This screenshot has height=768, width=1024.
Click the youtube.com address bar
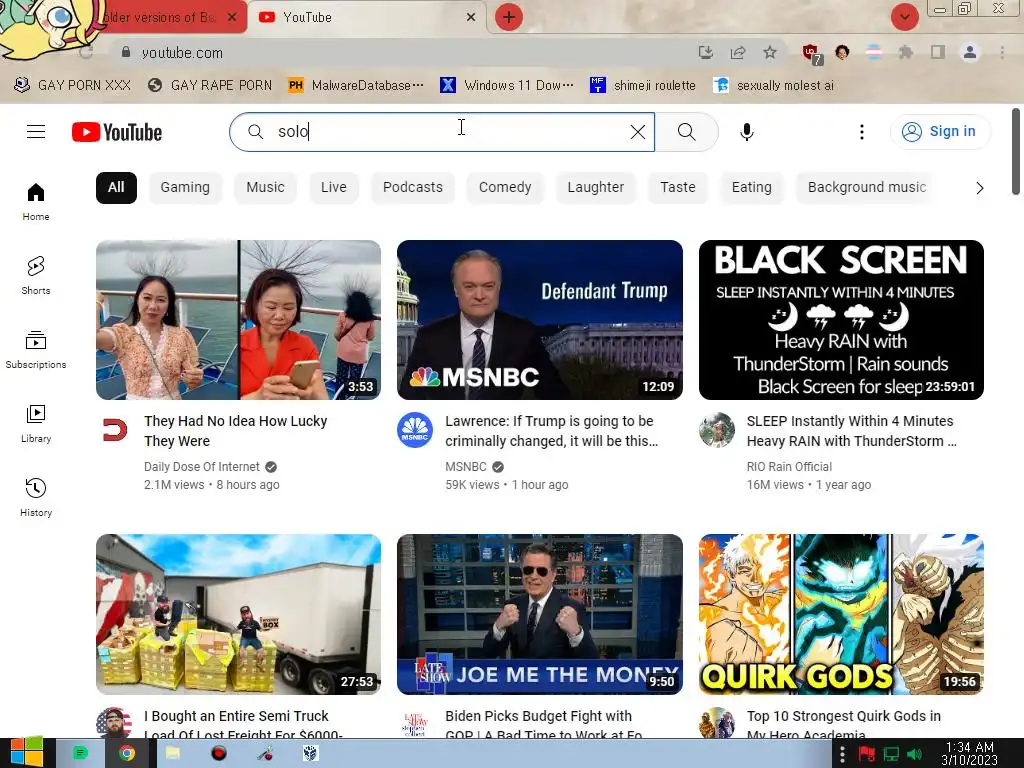tap(405, 53)
